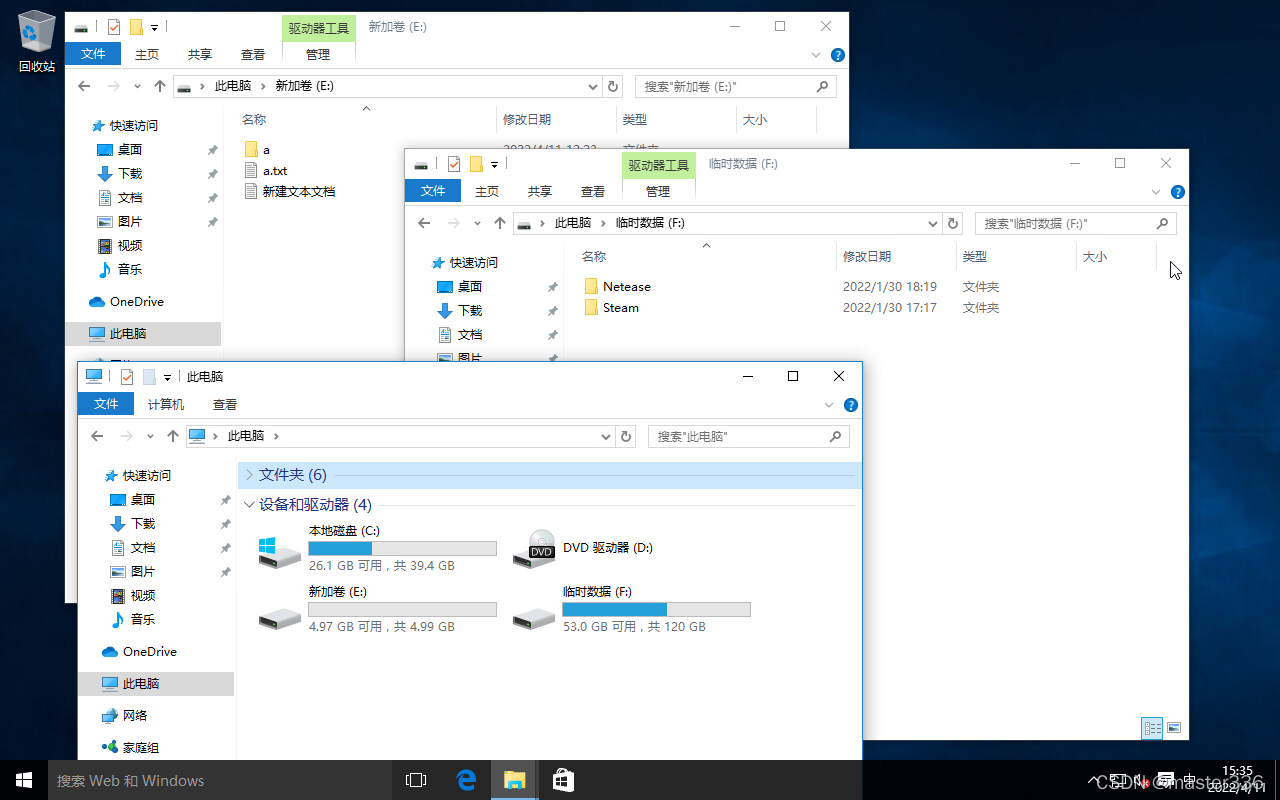The width and height of the screenshot is (1280, 800).
Task: Select Steam folder in F: window
Action: click(620, 308)
